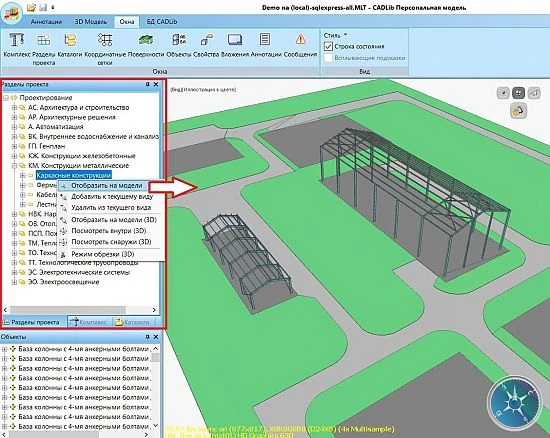Image resolution: width=550 pixels, height=438 pixels.
Task: Open the Поверхности window icon
Action: click(x=146, y=40)
